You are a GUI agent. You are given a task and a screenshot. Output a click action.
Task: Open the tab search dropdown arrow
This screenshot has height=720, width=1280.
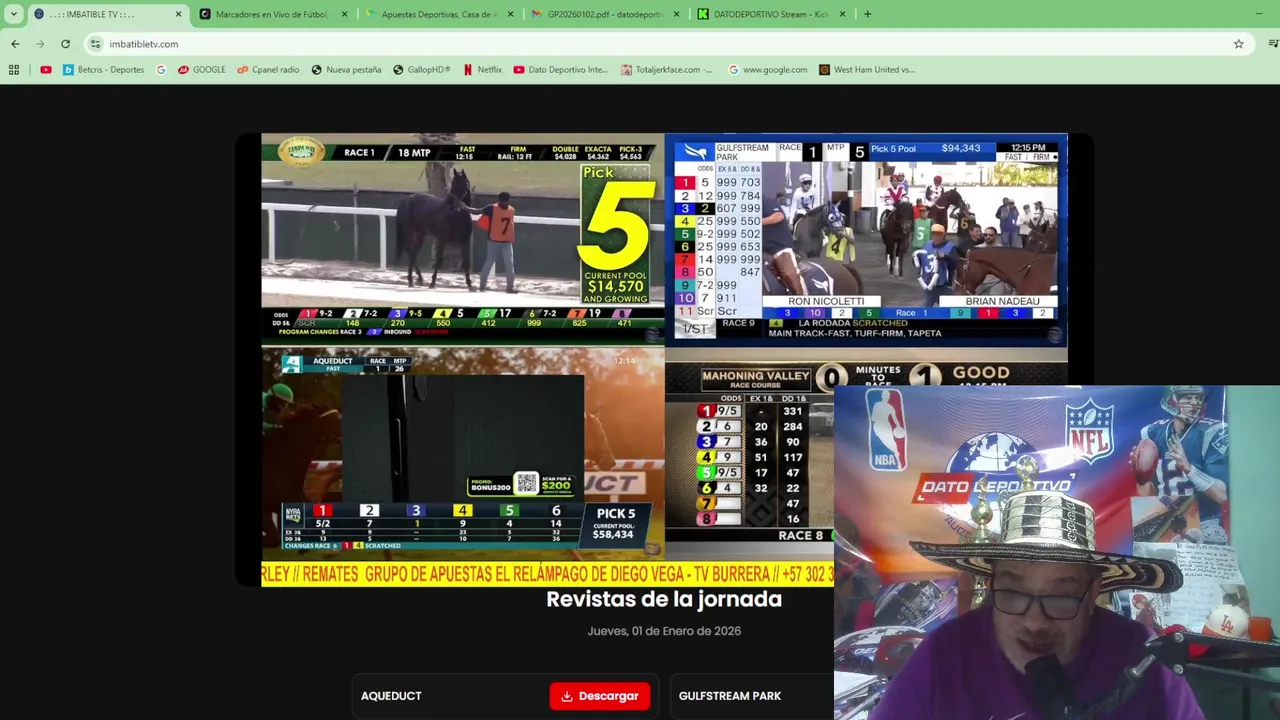pos(13,14)
